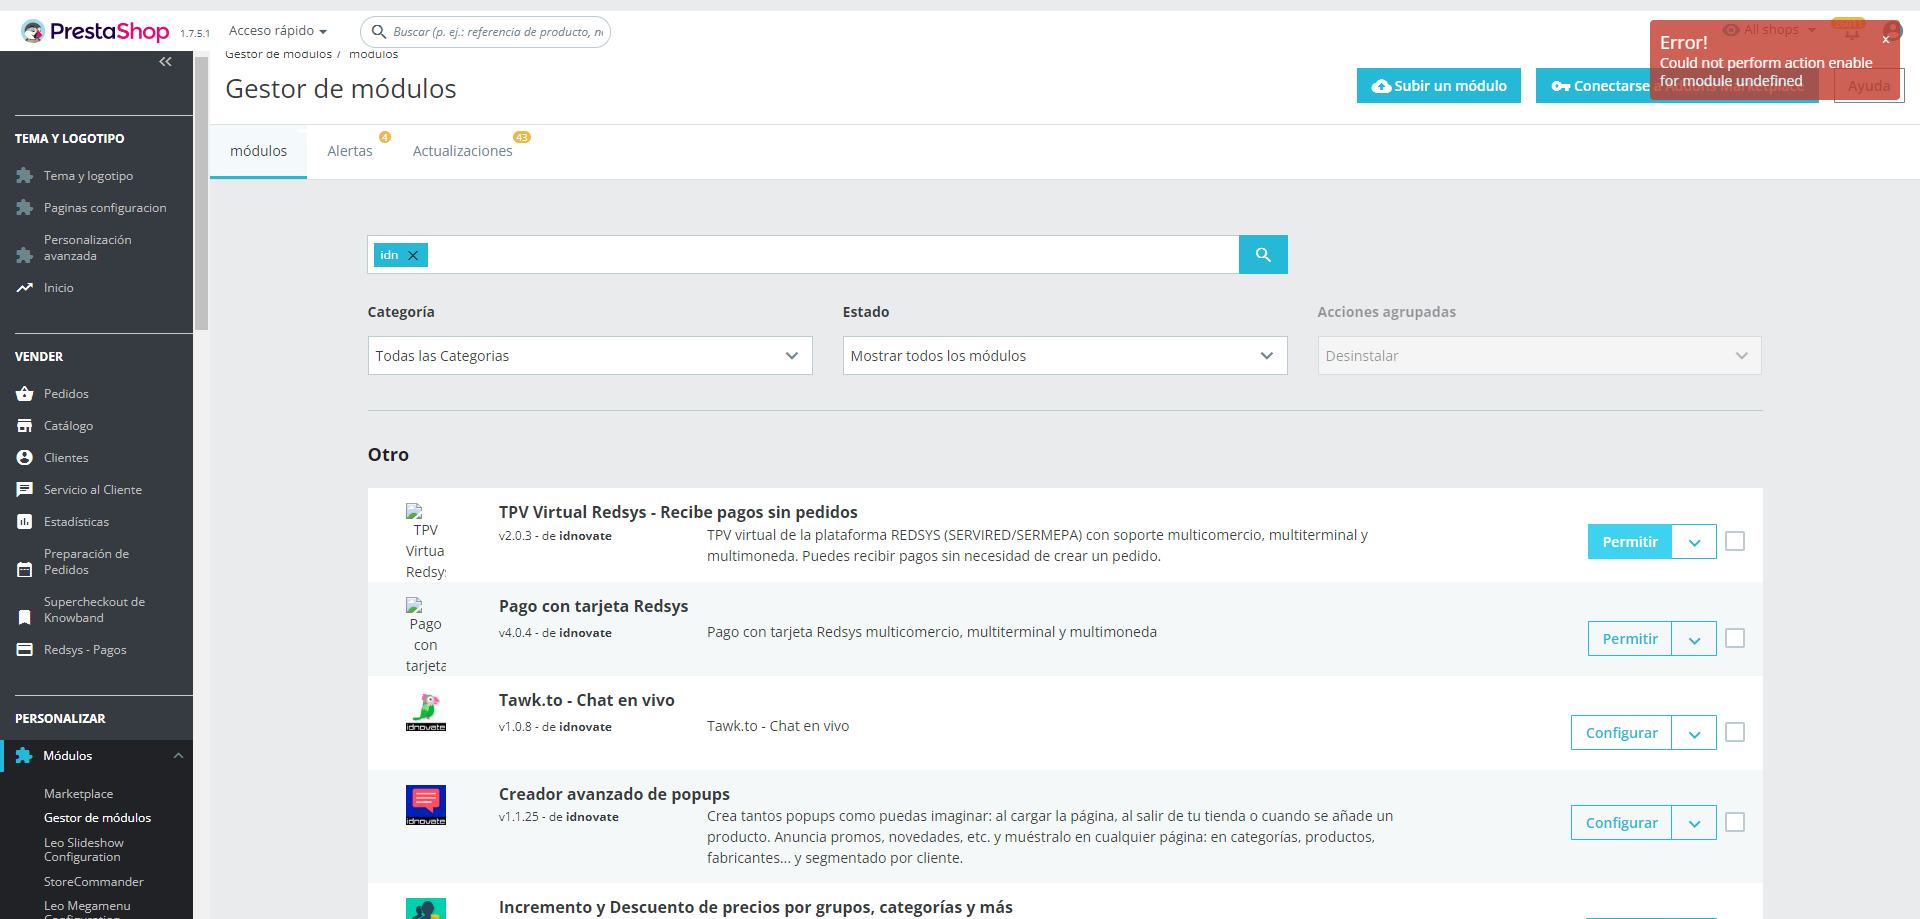Tick the checkbox for TPV Virtual Redsys
Image resolution: width=1920 pixels, height=919 pixels.
(1735, 541)
